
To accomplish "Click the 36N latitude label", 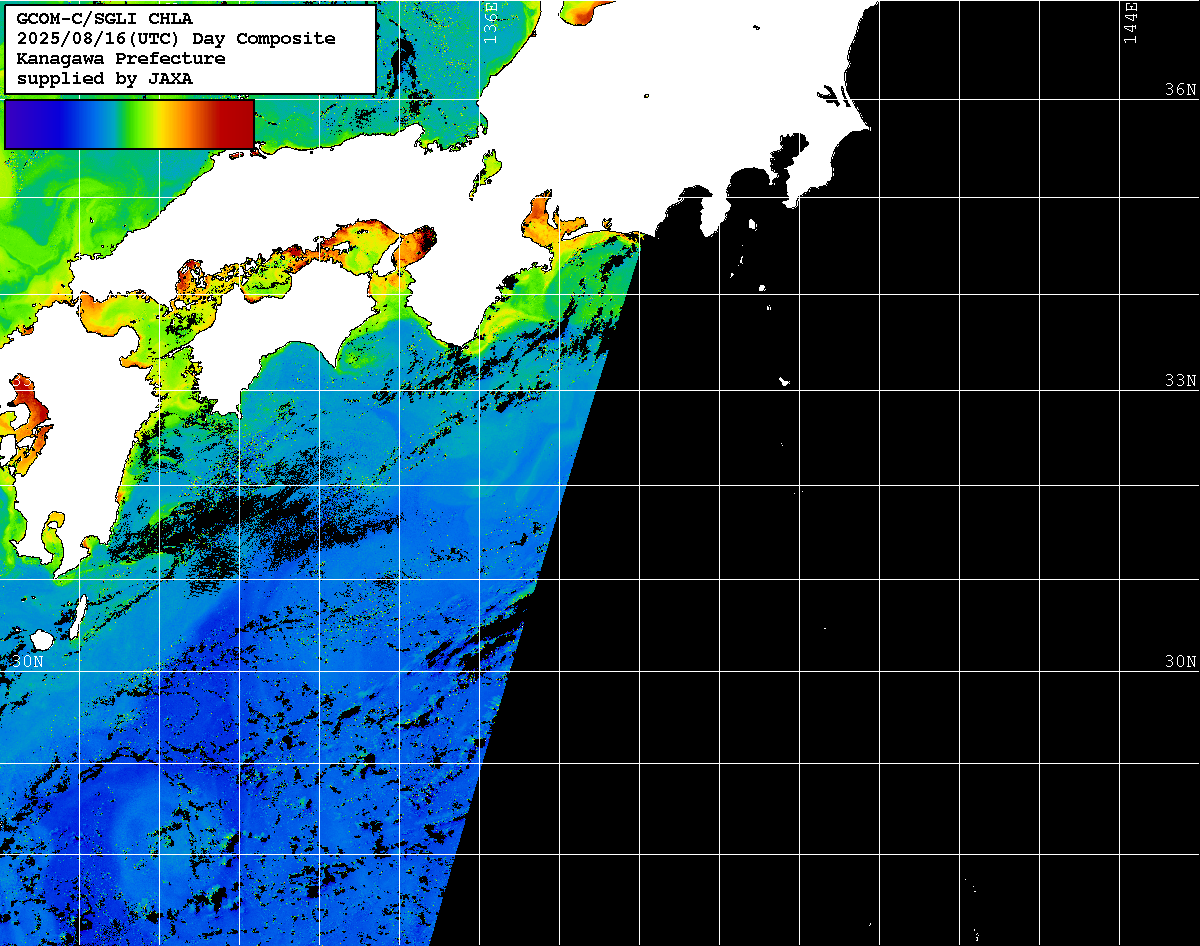I will 1180,89.
